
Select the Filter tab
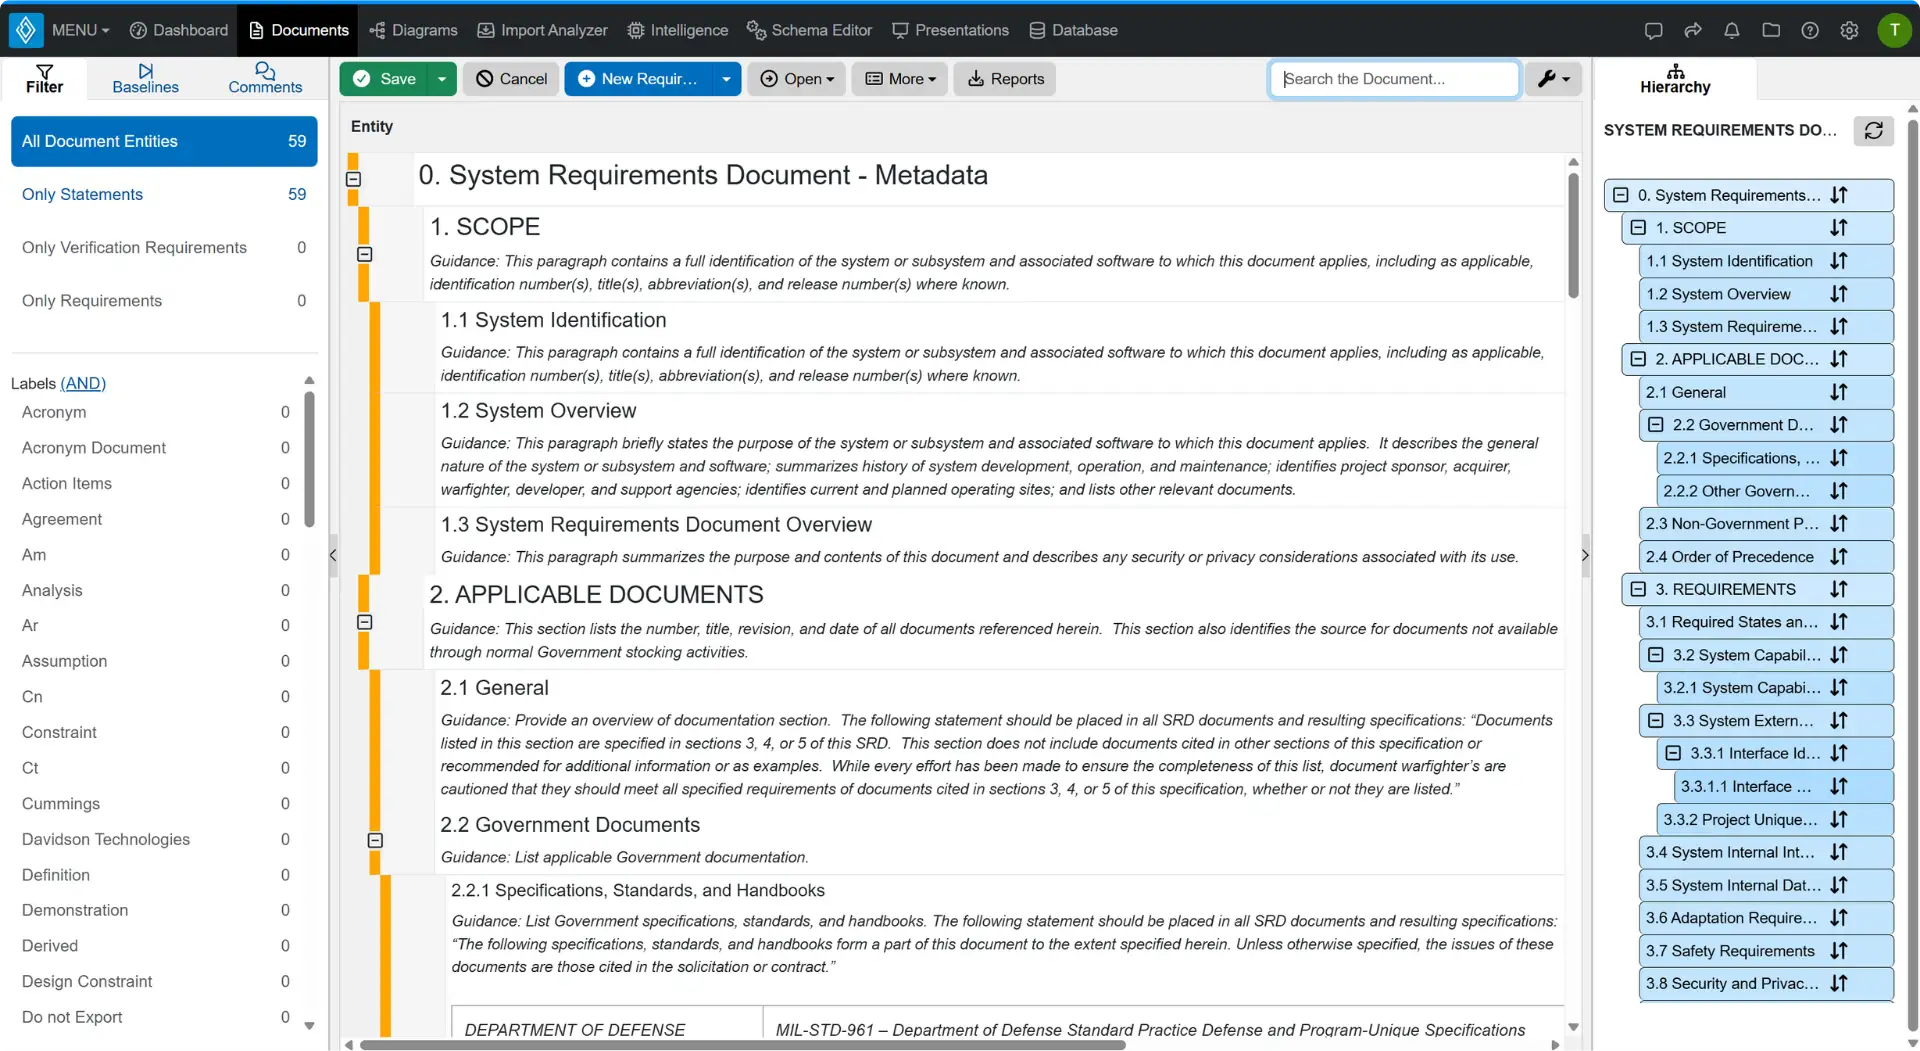pos(44,79)
